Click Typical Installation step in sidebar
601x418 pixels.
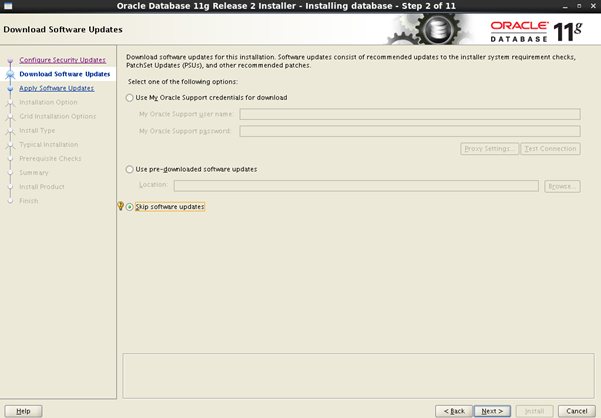49,144
